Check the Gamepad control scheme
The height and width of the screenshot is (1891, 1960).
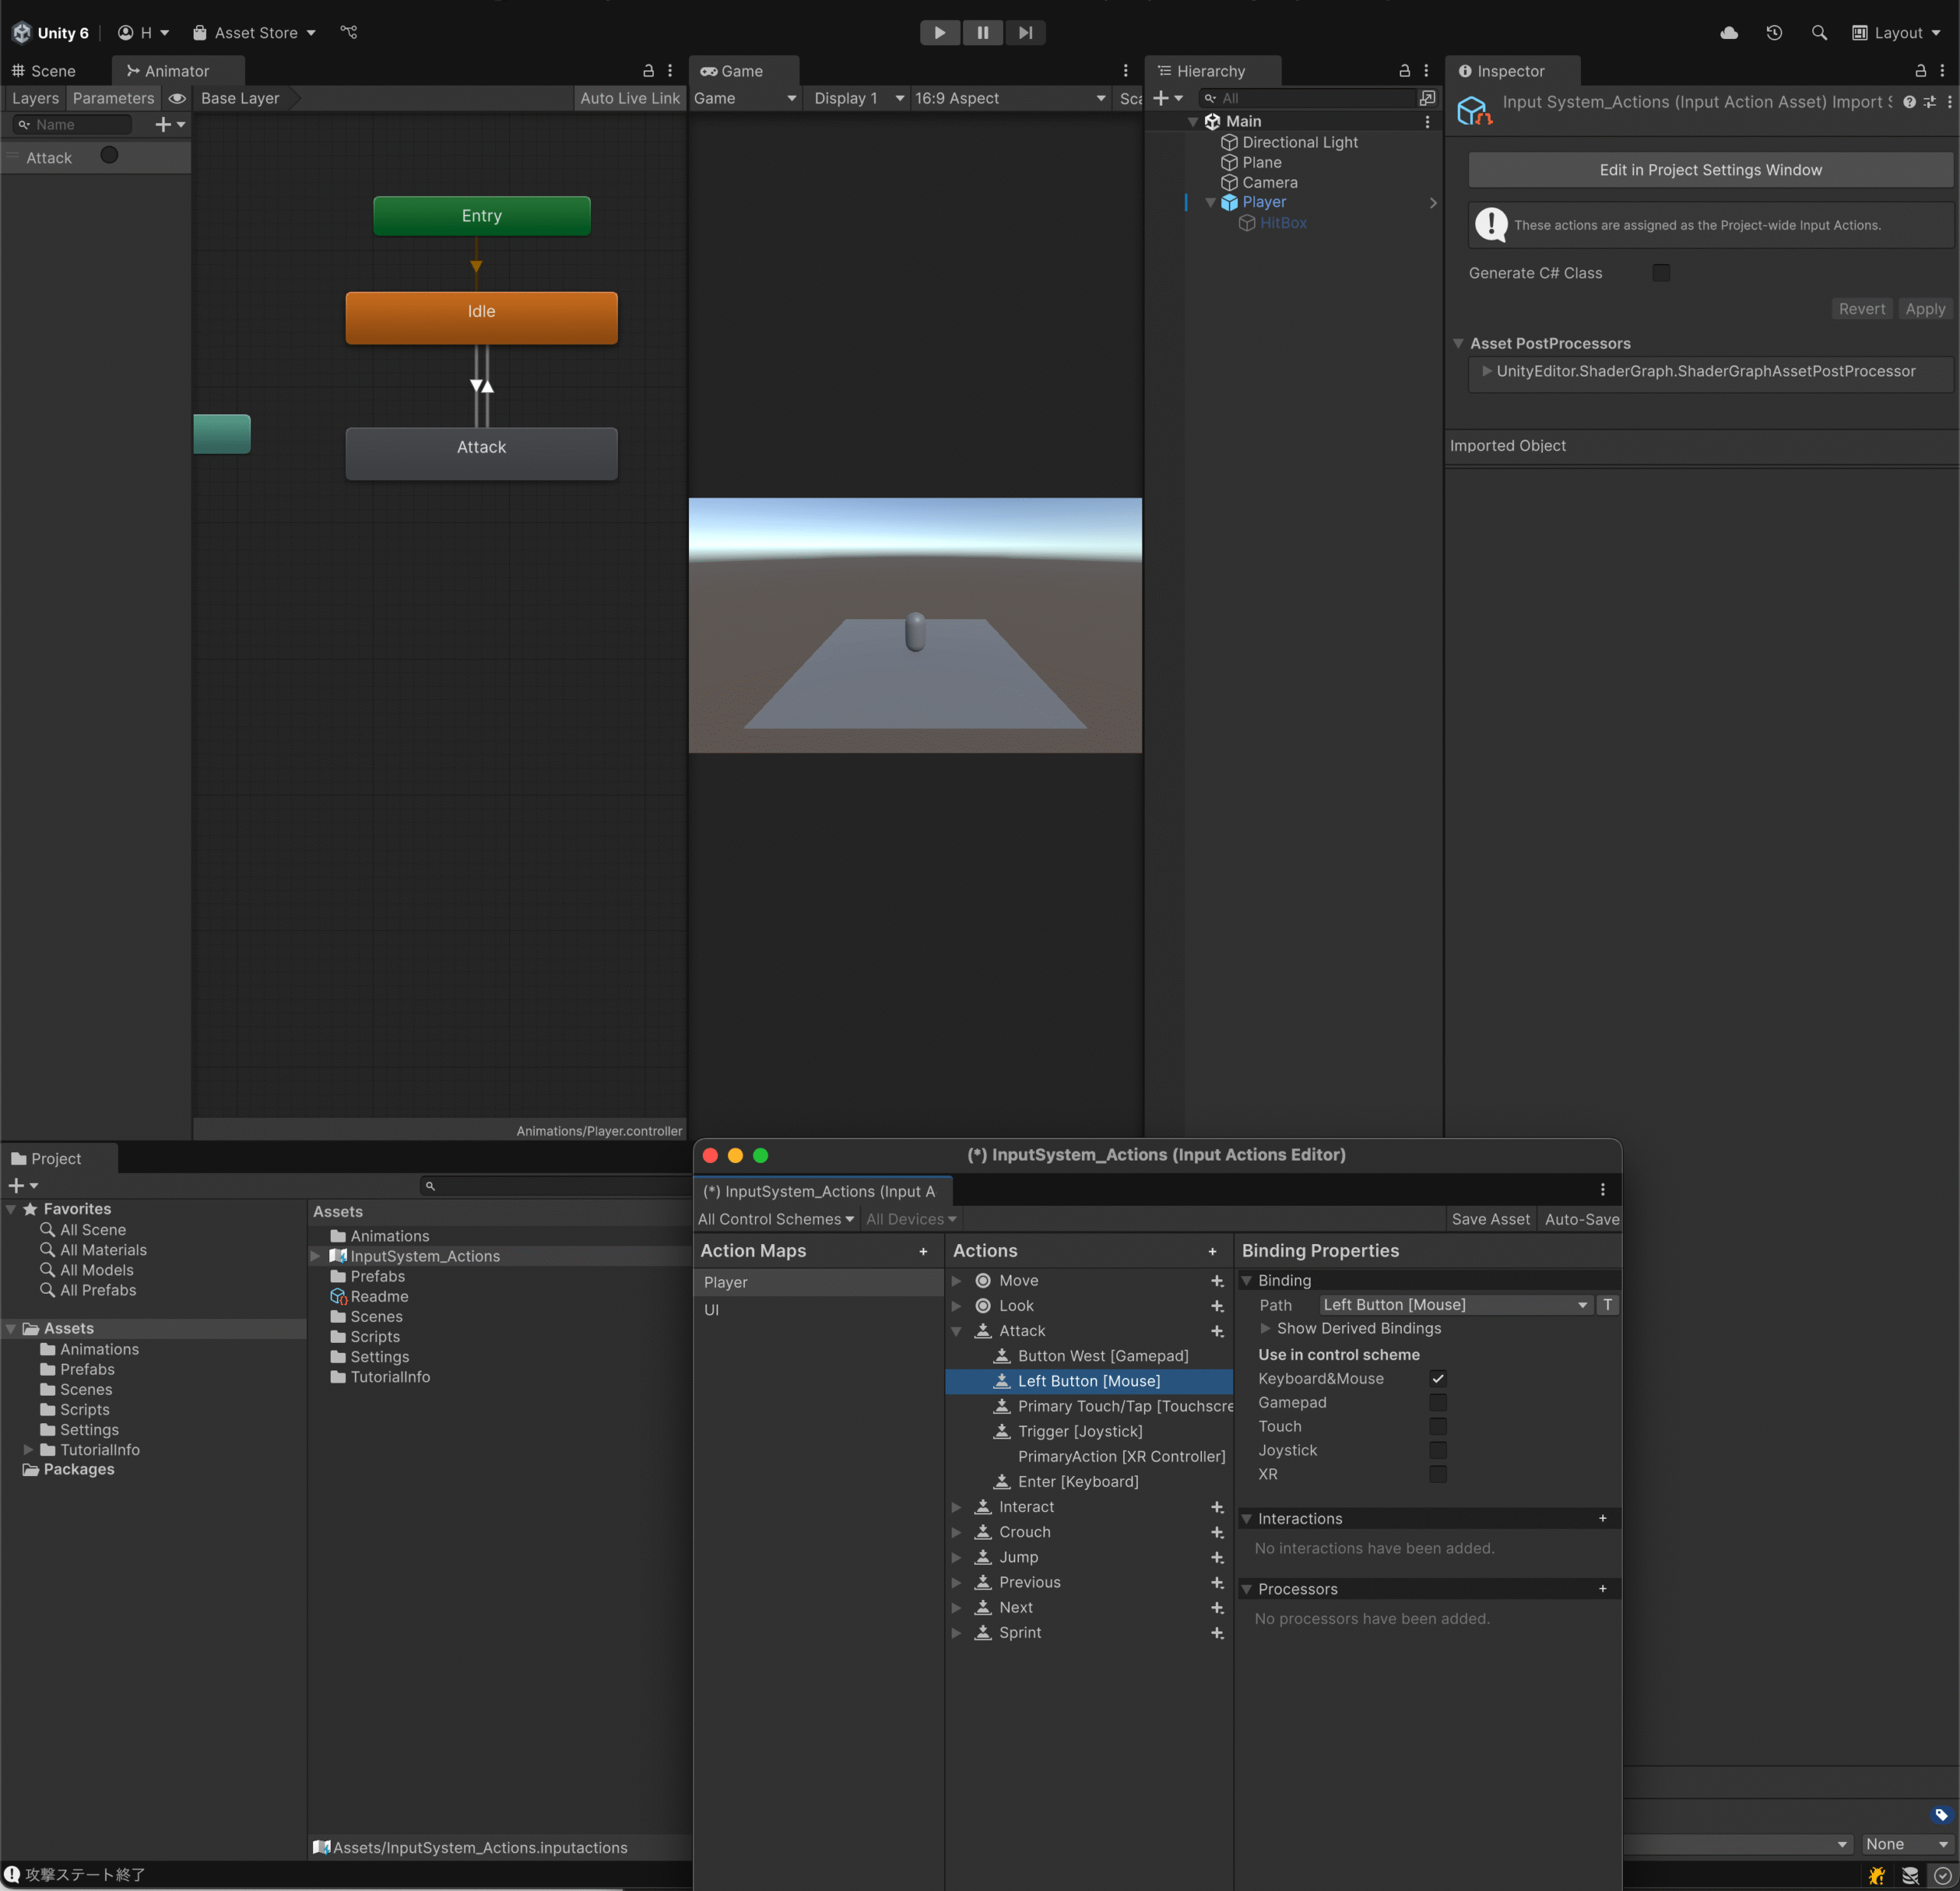[1437, 1402]
